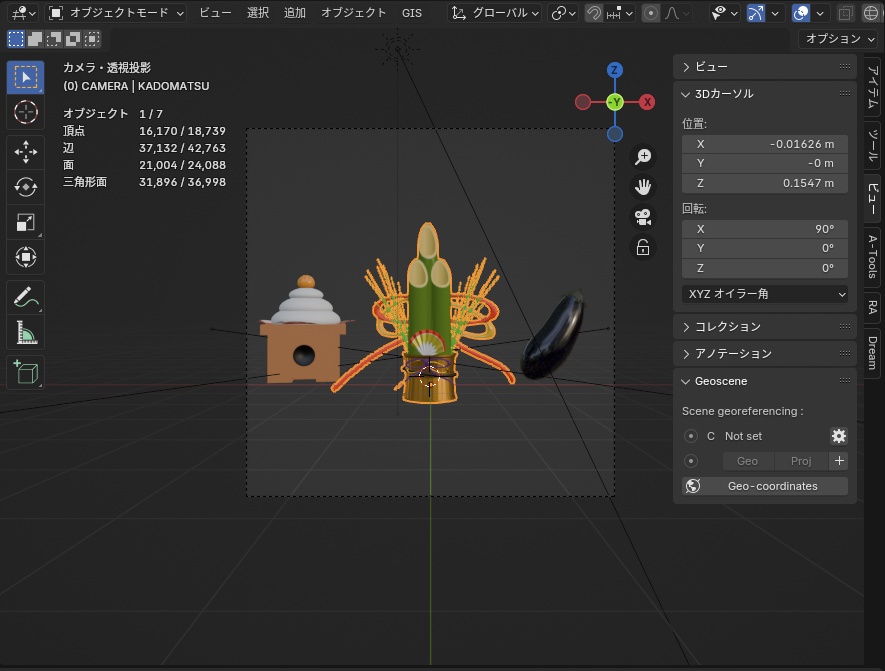Set selection mode to extend
Viewport: 885px width, 671px height.
pos(35,39)
